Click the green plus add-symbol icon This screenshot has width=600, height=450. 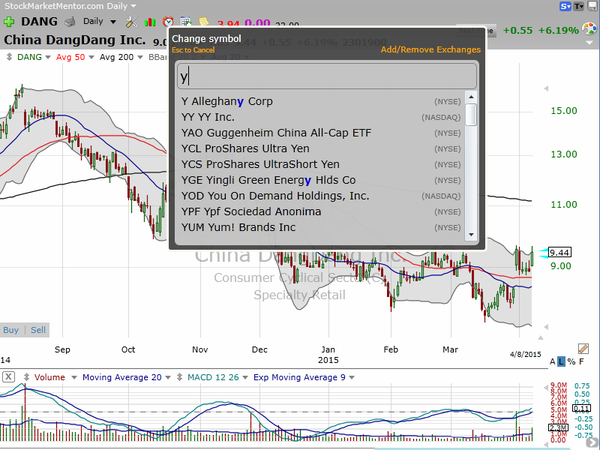click(x=9, y=21)
